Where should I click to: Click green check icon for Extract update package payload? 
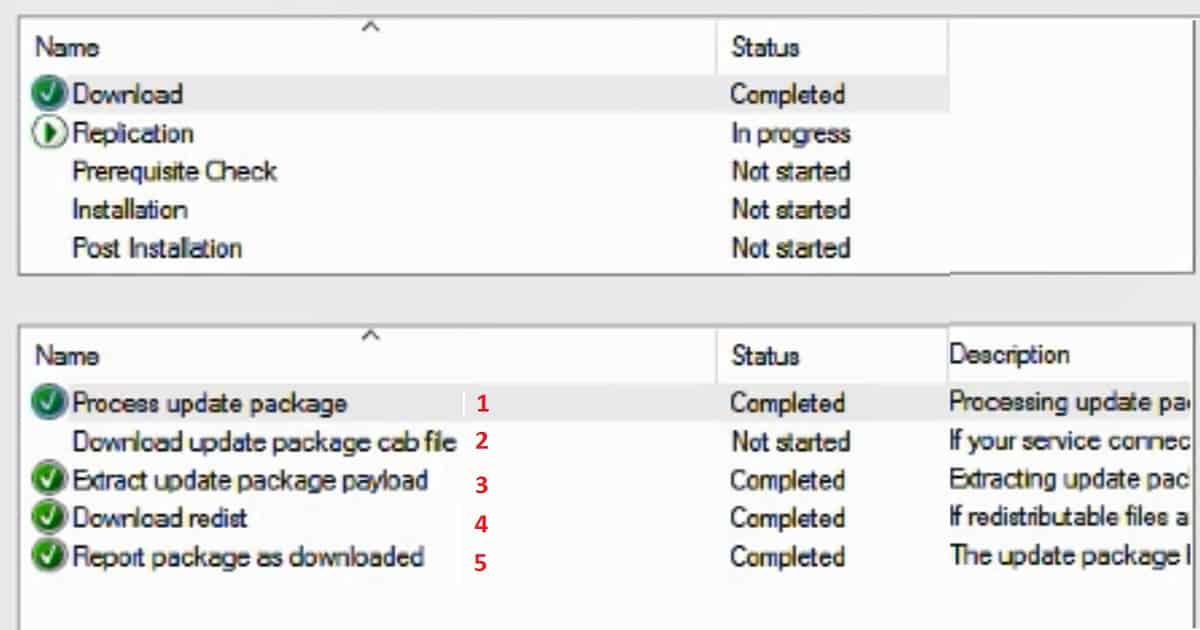coord(49,480)
